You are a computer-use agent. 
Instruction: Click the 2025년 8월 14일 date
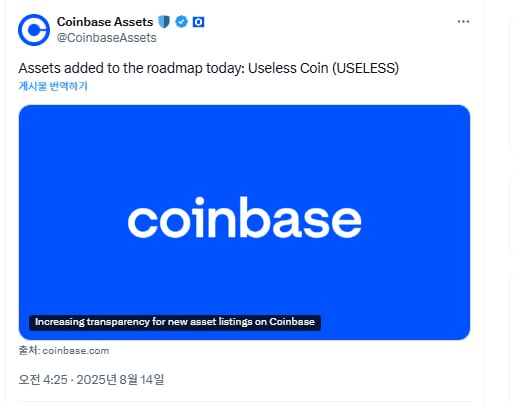(120, 380)
